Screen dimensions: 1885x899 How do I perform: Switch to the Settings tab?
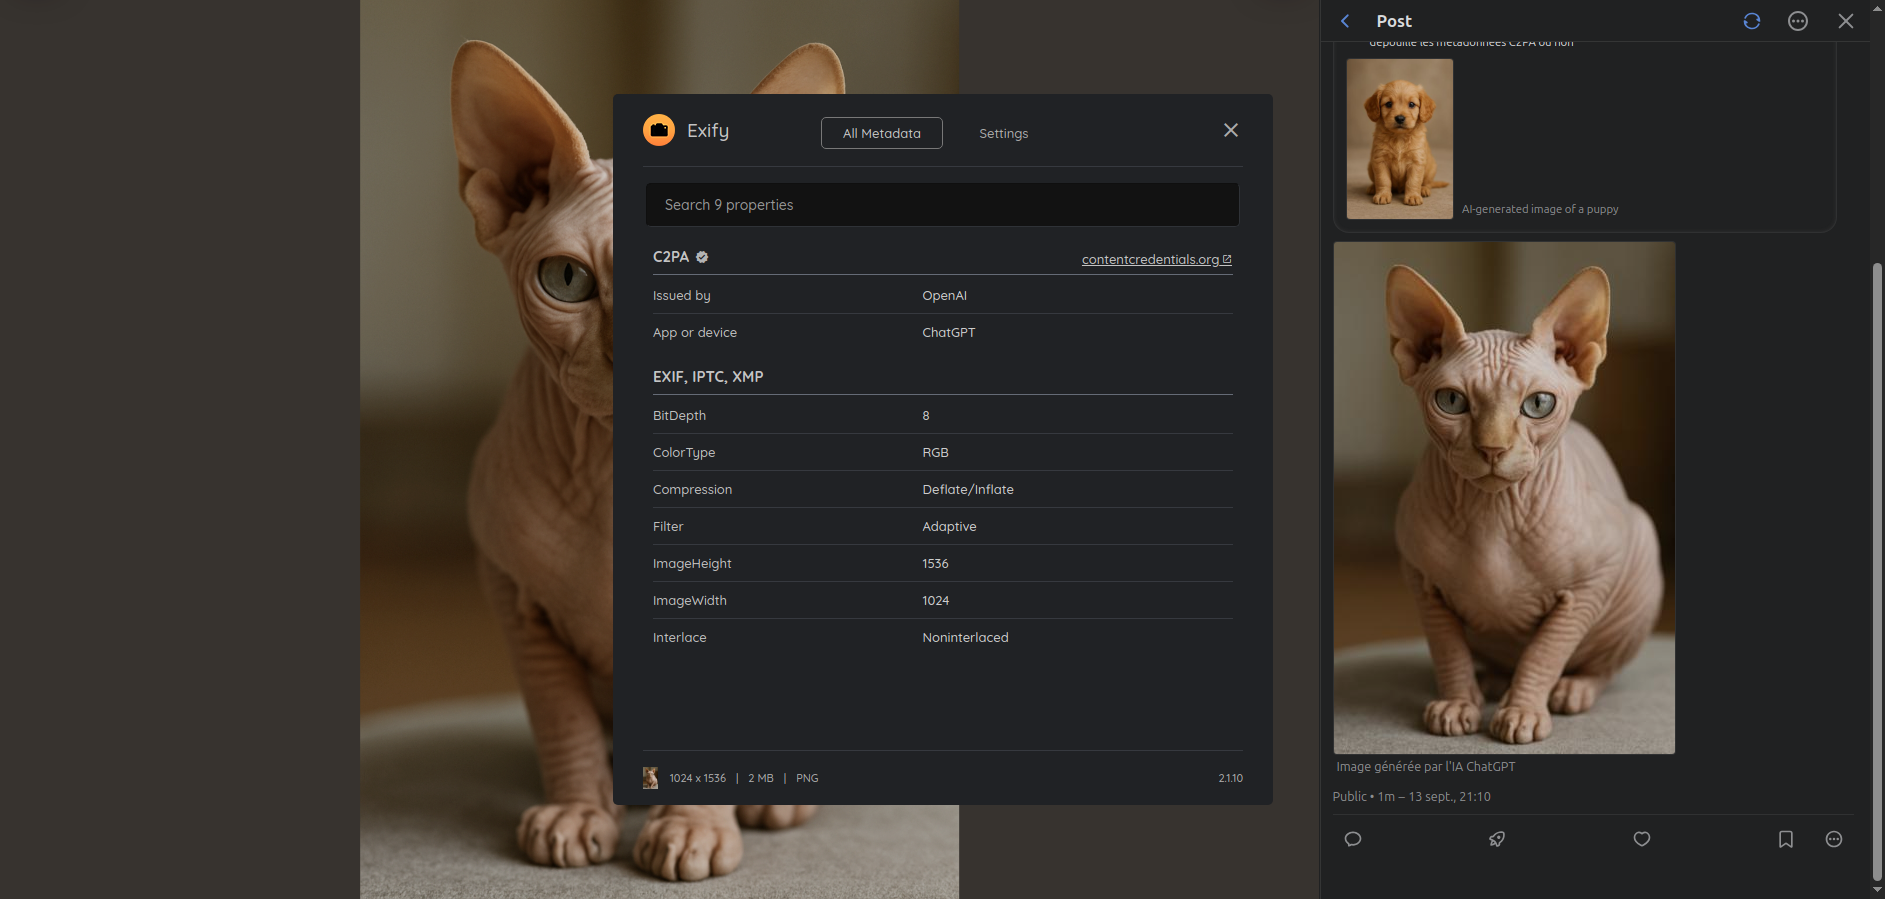point(1003,133)
